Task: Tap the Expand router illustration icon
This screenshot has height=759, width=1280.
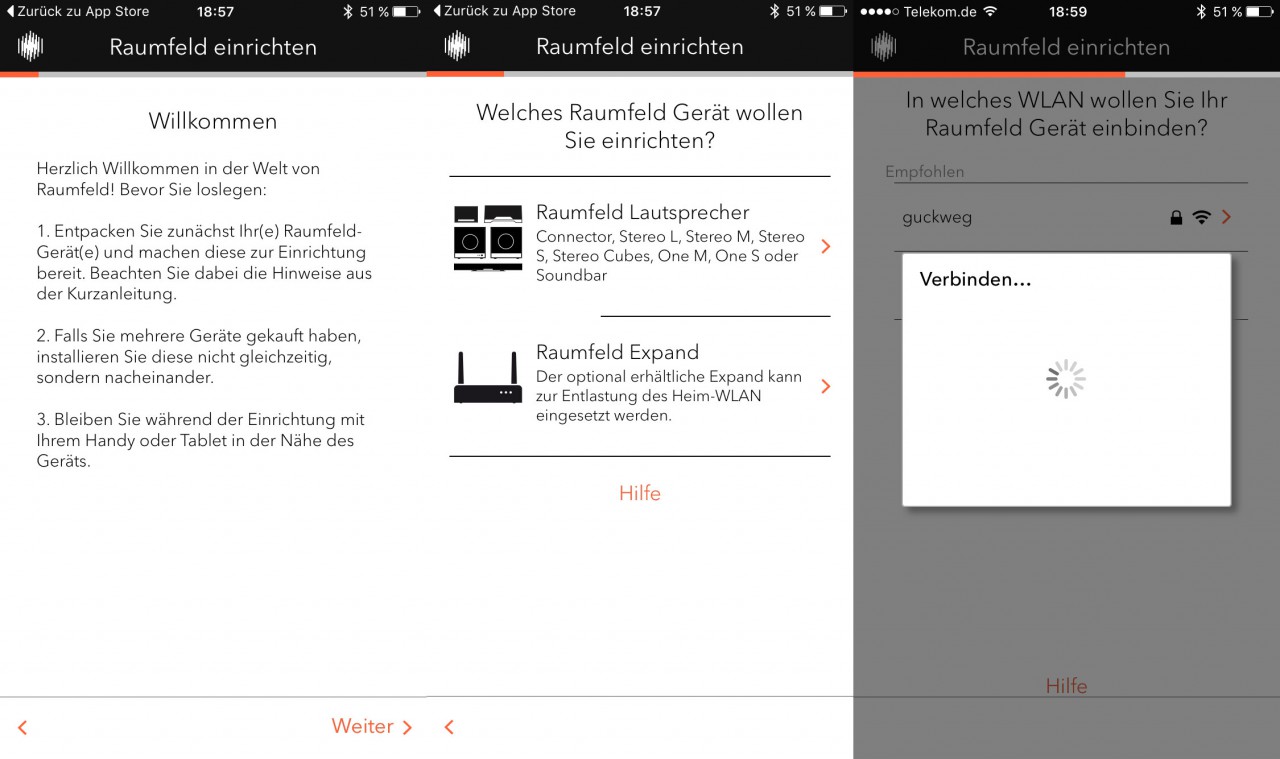Action: [x=488, y=377]
